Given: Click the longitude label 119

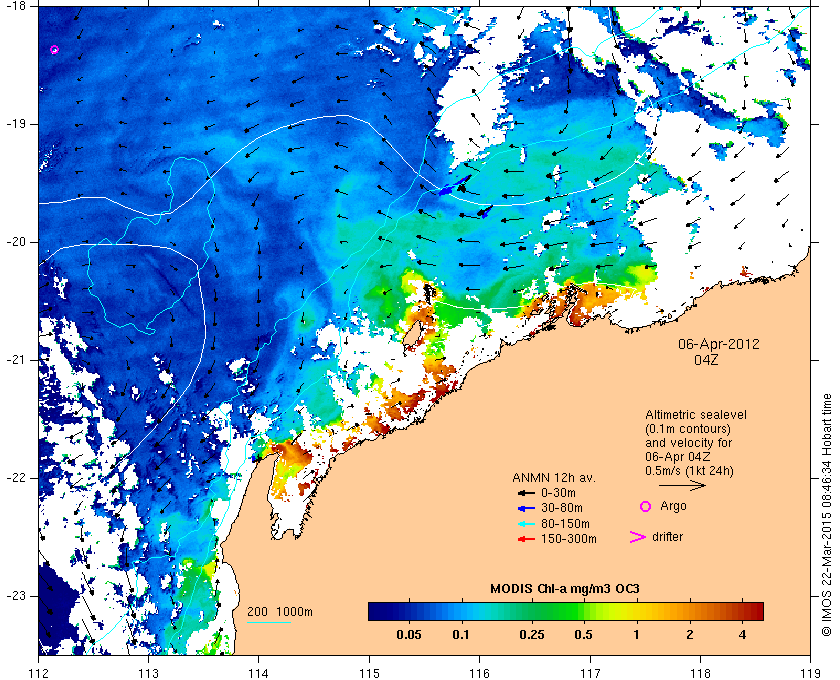Looking at the screenshot, I should pyautogui.click(x=811, y=672).
